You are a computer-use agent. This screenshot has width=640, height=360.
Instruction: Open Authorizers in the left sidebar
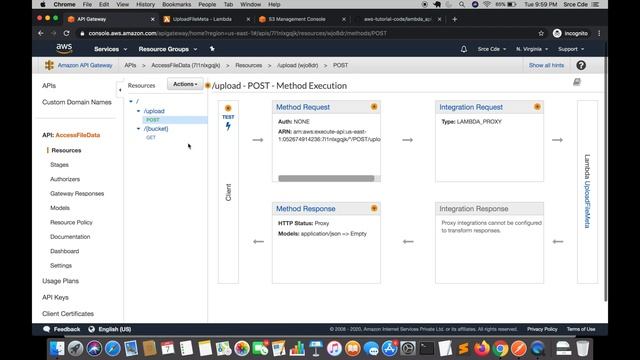click(65, 179)
